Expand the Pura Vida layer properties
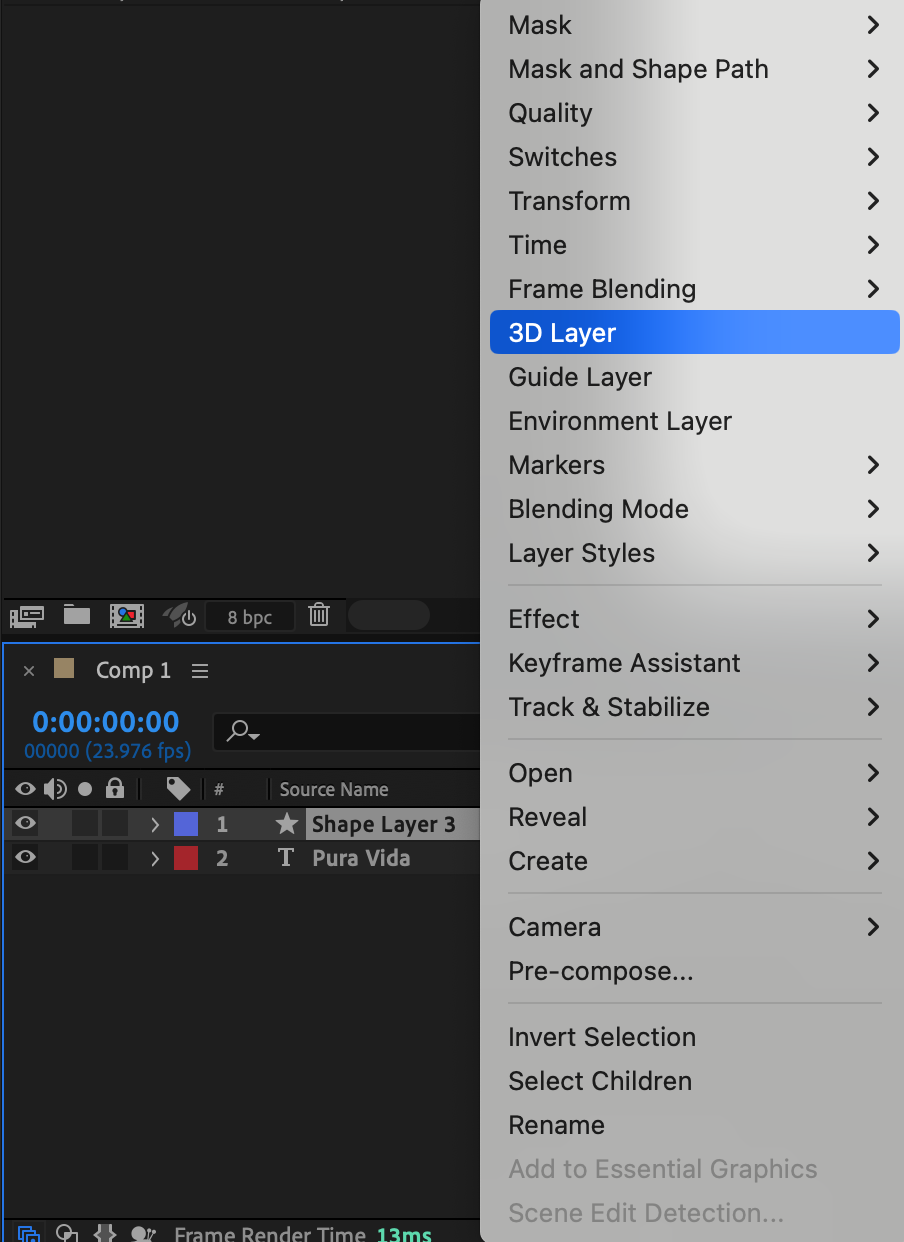 point(154,859)
